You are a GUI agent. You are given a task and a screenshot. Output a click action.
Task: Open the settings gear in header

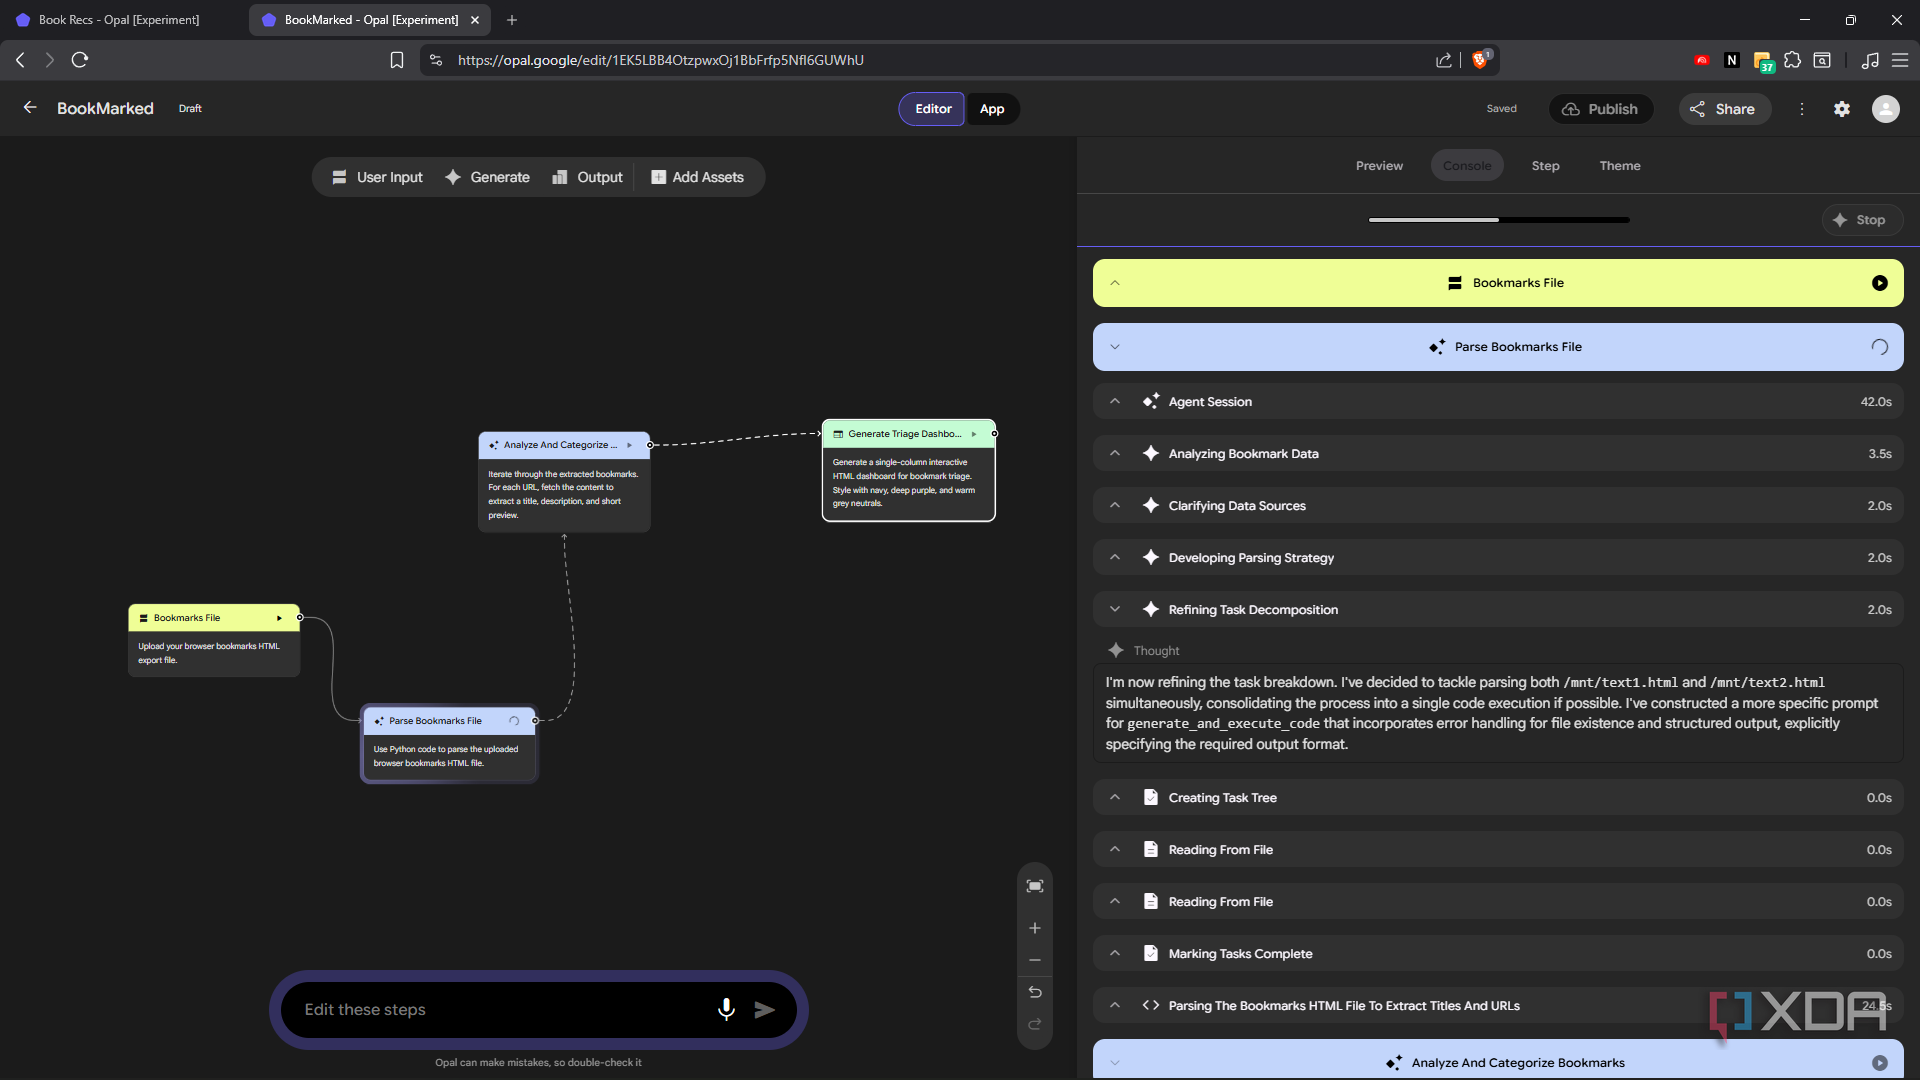pyautogui.click(x=1842, y=109)
